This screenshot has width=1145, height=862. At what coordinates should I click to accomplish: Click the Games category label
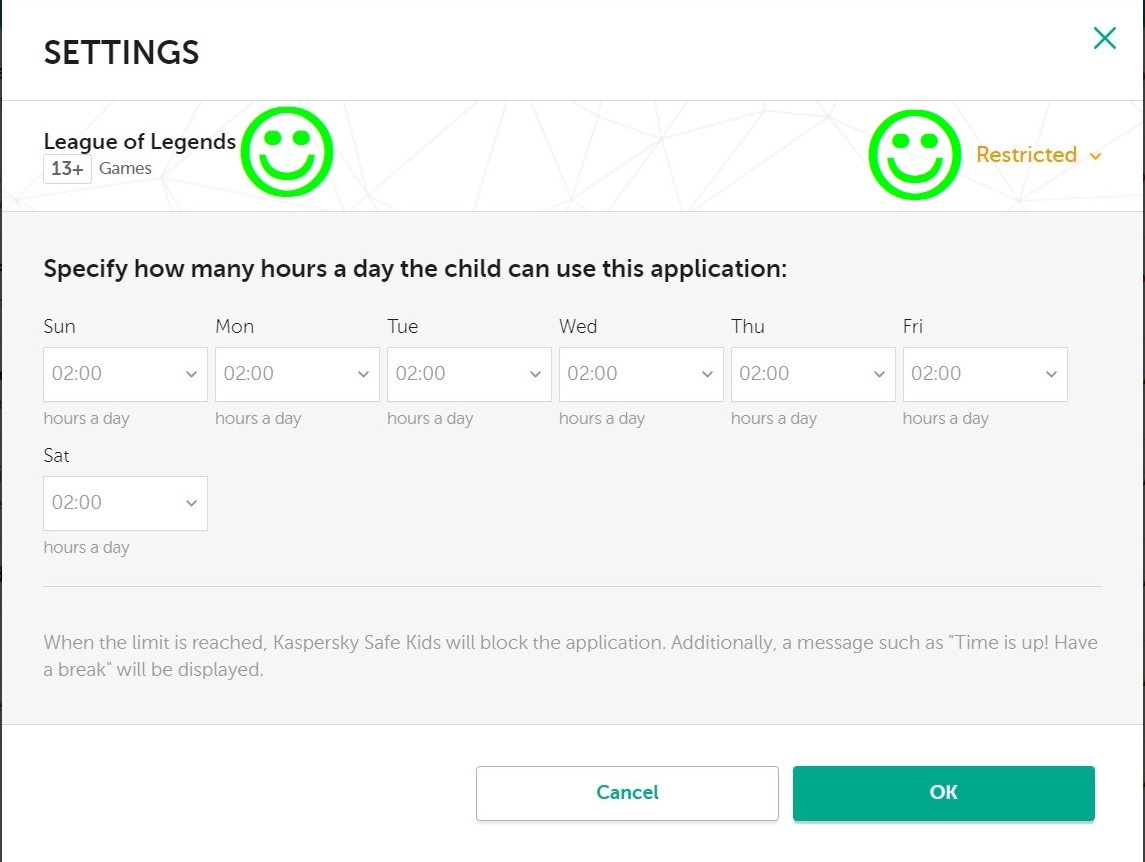pos(126,169)
